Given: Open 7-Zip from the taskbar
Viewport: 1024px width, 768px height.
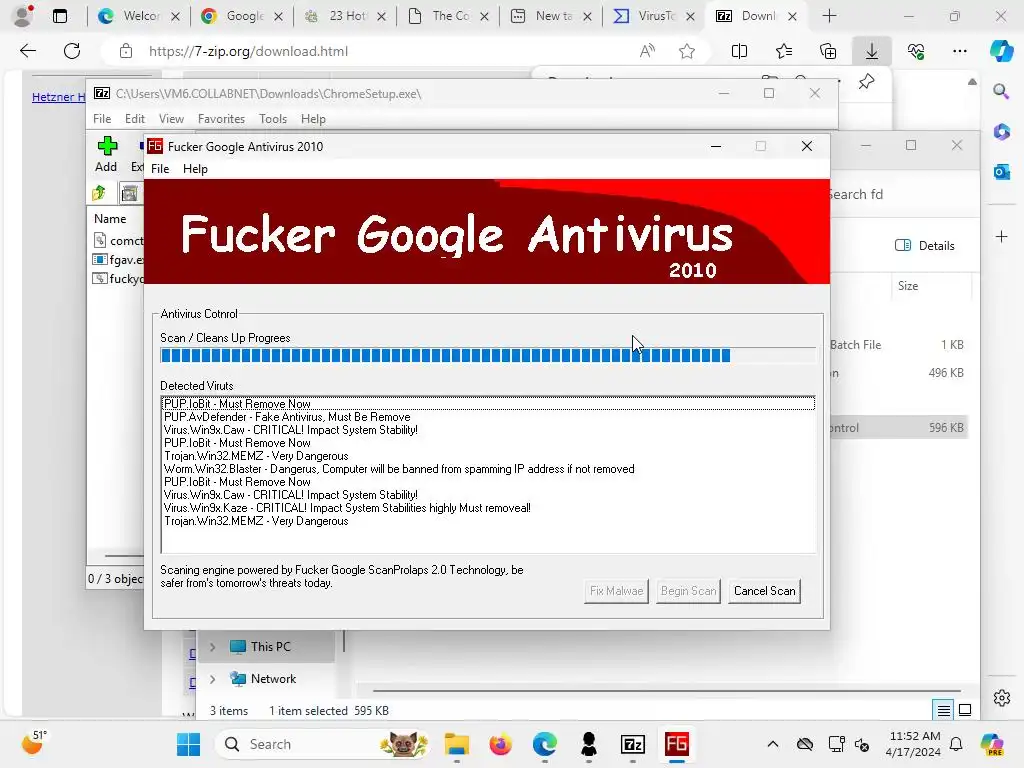Looking at the screenshot, I should (x=632, y=744).
